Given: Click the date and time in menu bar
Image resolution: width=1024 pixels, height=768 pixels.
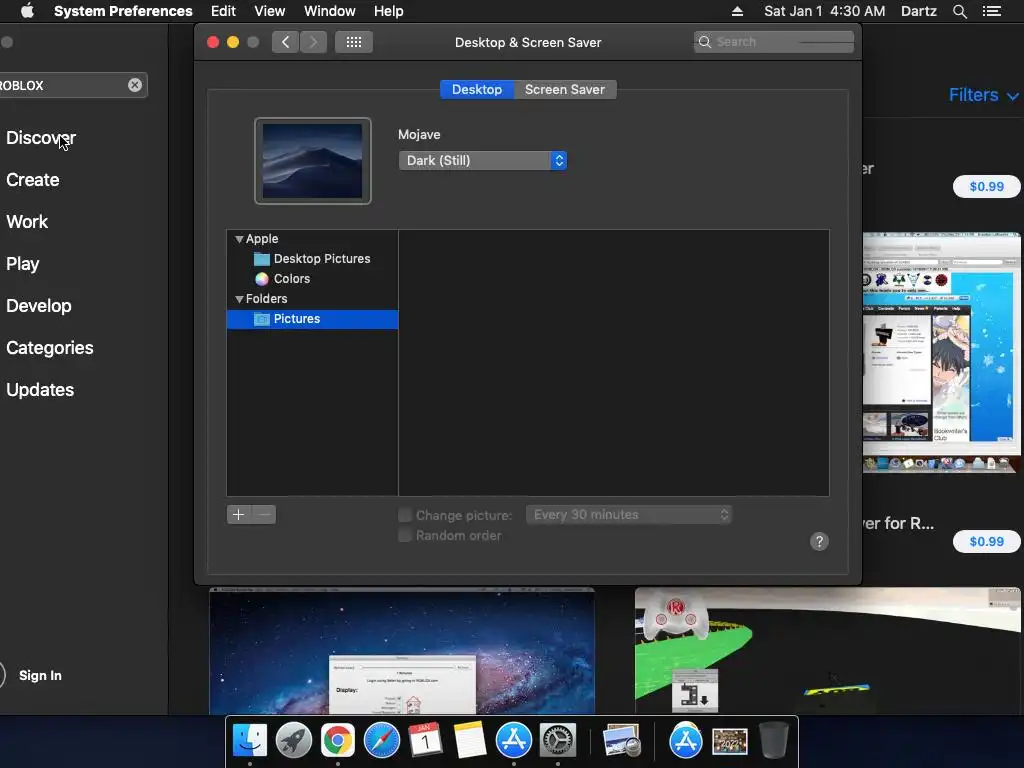Looking at the screenshot, I should (x=825, y=11).
